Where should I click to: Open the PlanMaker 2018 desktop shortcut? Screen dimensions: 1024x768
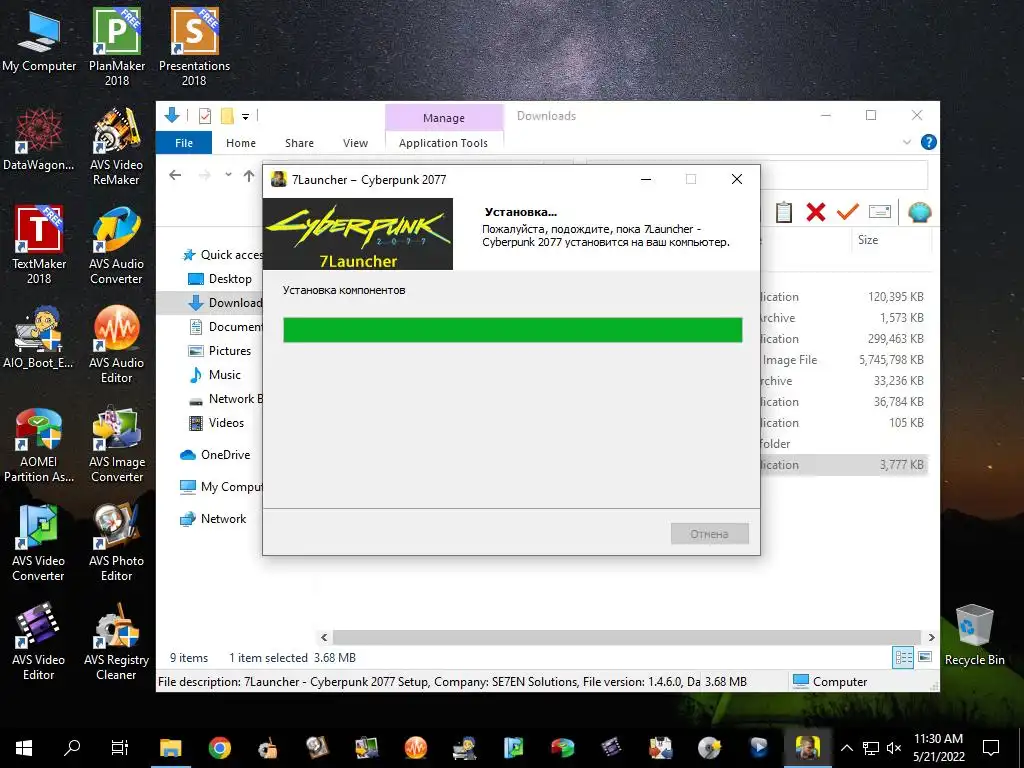[x=117, y=47]
